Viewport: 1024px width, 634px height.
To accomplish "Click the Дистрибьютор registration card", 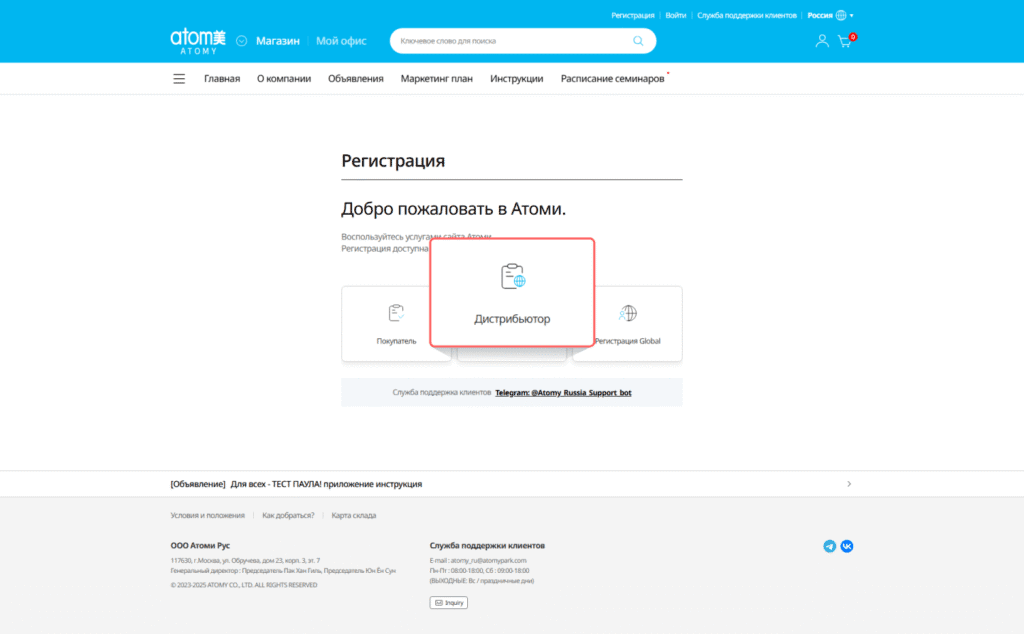I will tap(512, 293).
